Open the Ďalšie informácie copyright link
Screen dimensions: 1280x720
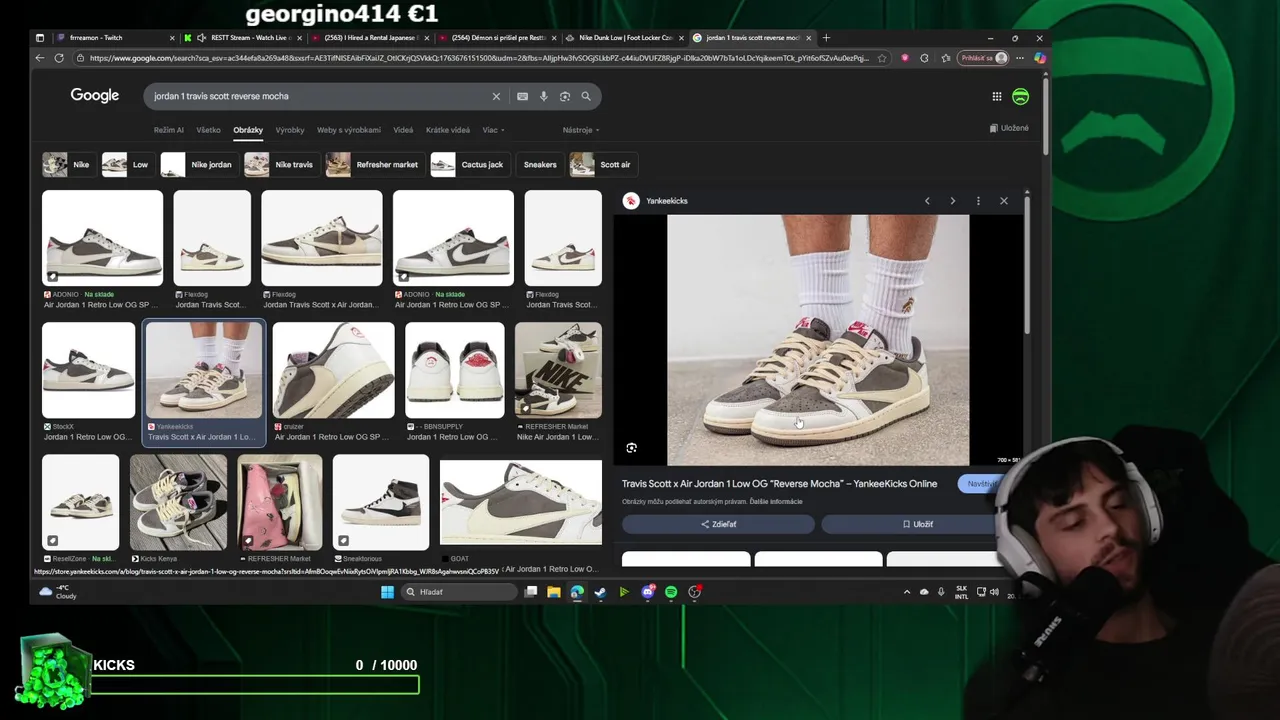778,501
